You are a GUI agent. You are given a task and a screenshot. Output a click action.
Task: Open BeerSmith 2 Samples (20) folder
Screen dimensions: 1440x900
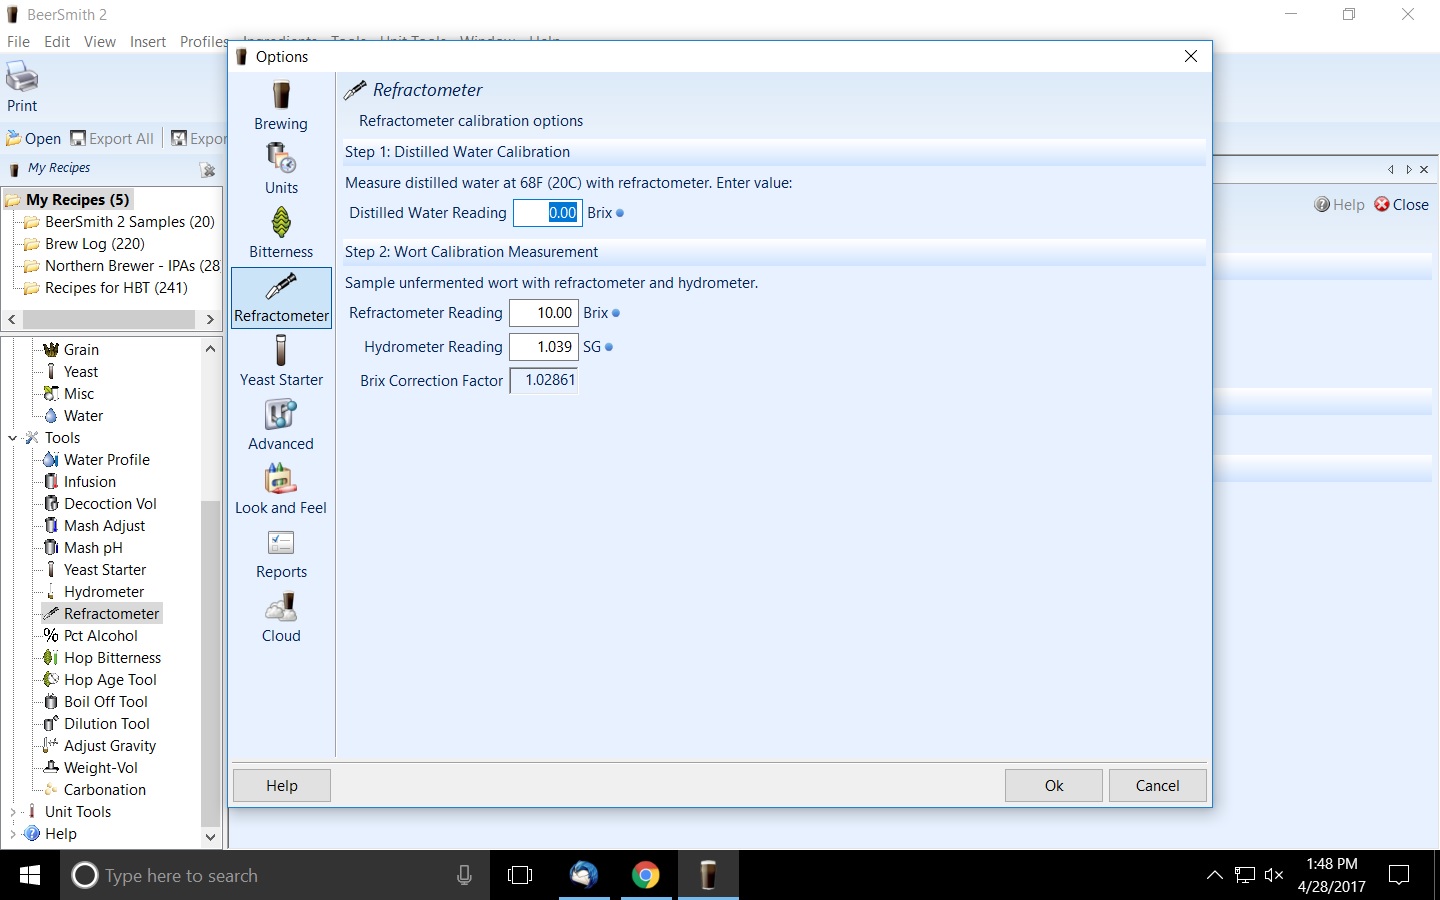[x=119, y=222]
